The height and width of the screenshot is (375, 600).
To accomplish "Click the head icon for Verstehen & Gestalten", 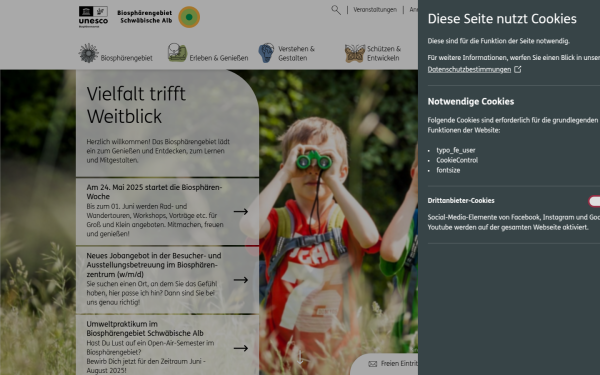I will (x=266, y=53).
